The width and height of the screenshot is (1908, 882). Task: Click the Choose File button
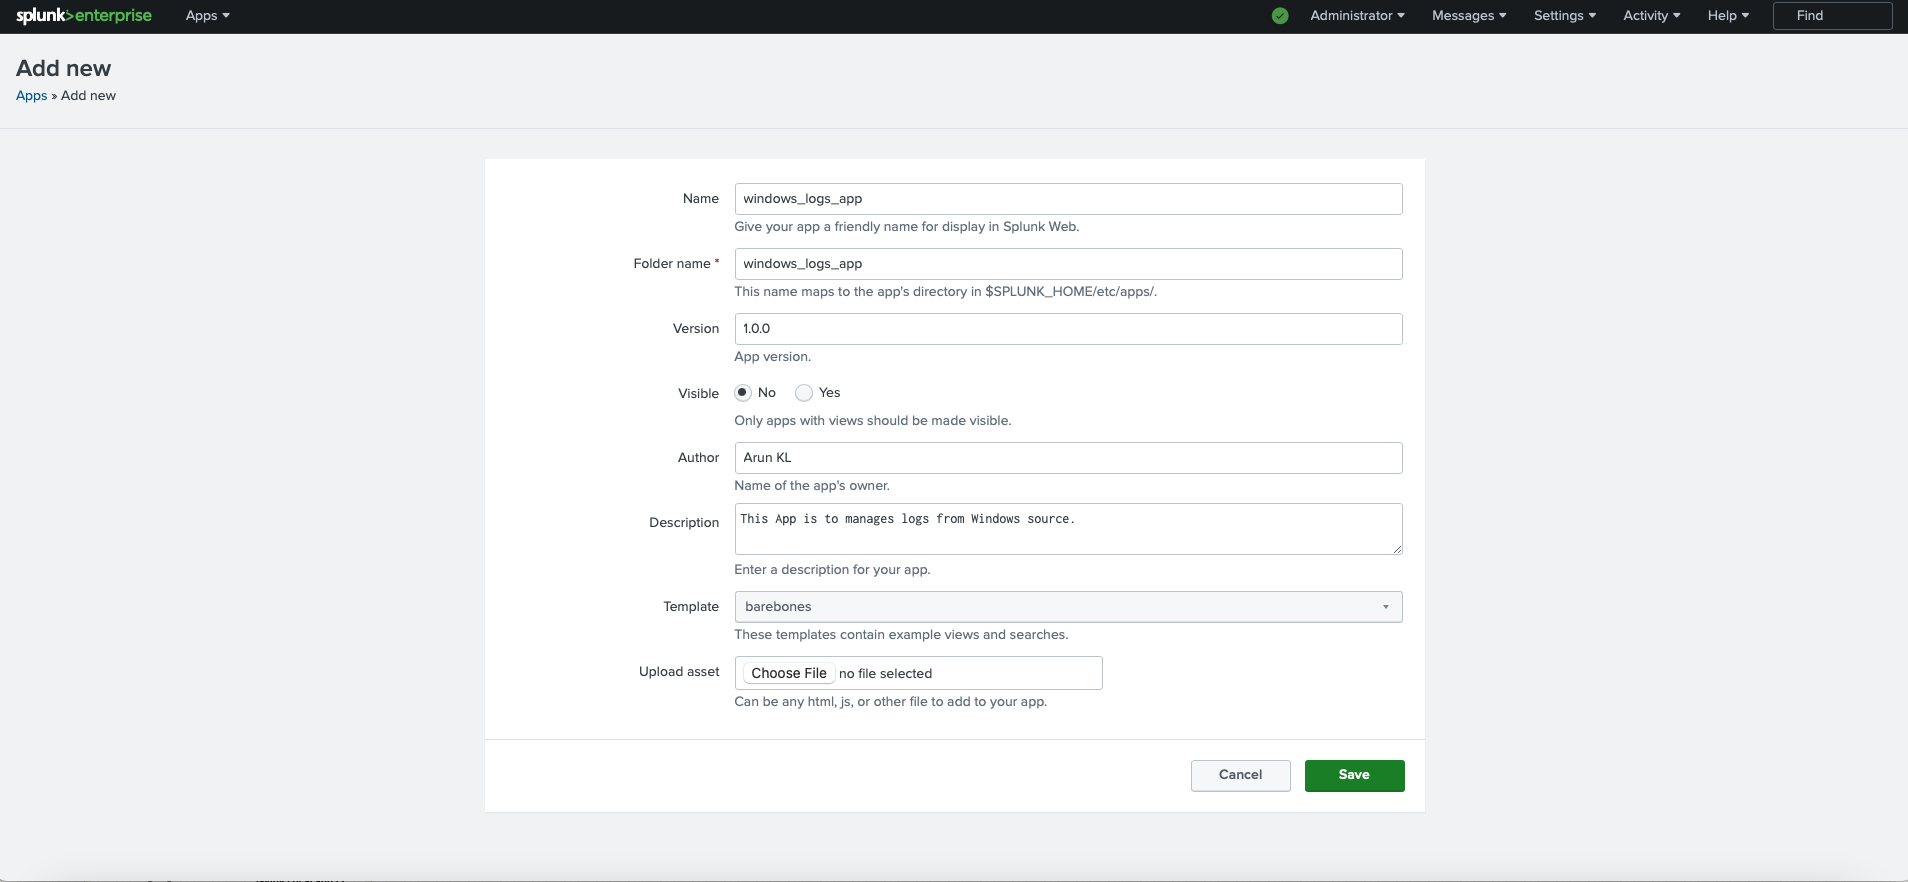[789, 673]
